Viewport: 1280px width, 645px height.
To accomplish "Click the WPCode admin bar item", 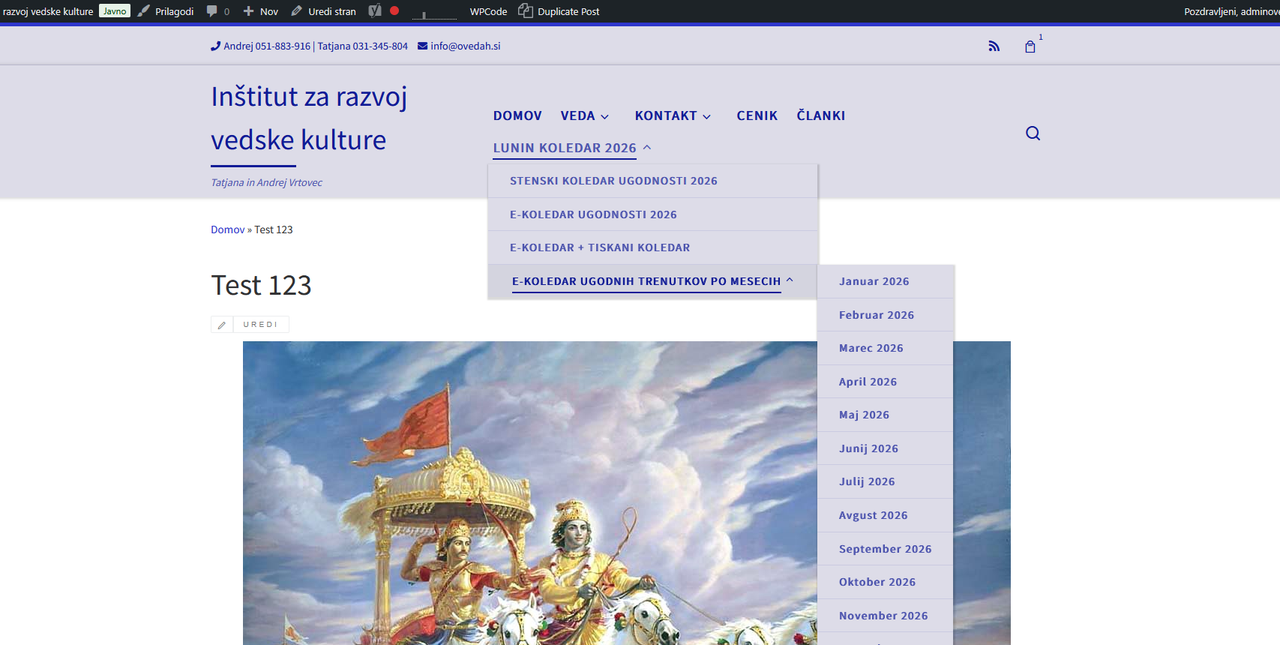I will tap(488, 11).
